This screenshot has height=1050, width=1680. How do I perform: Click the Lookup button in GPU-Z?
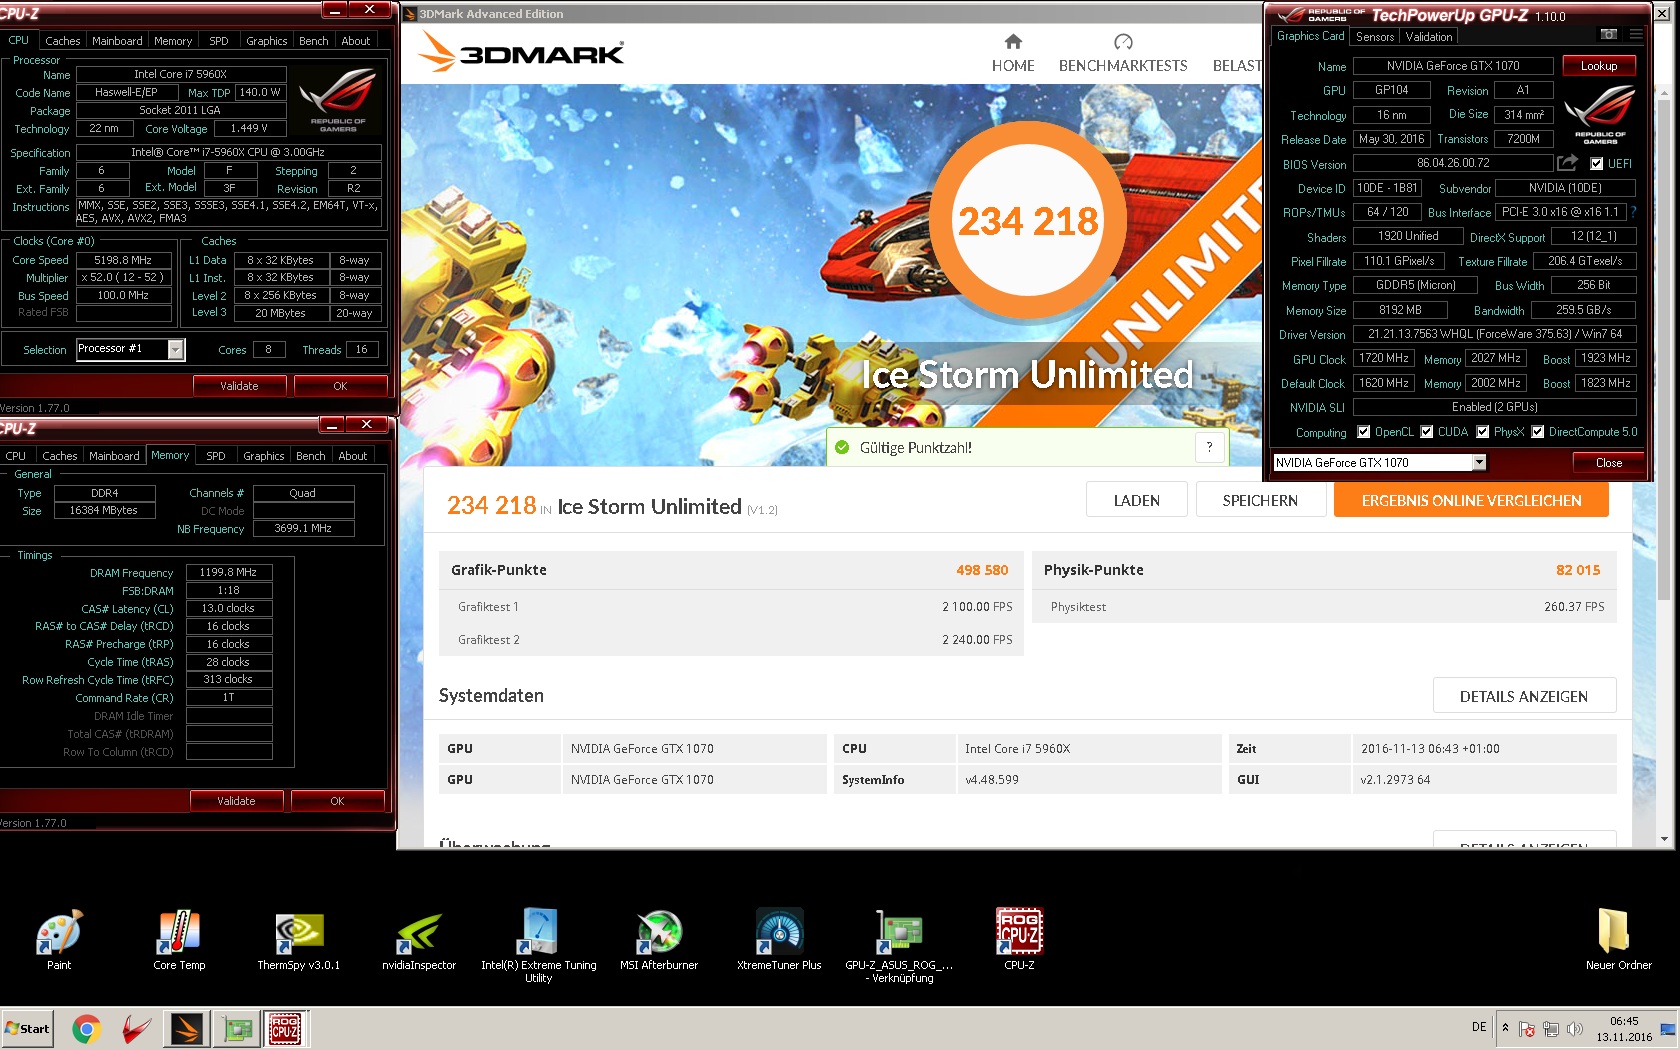pos(1599,66)
